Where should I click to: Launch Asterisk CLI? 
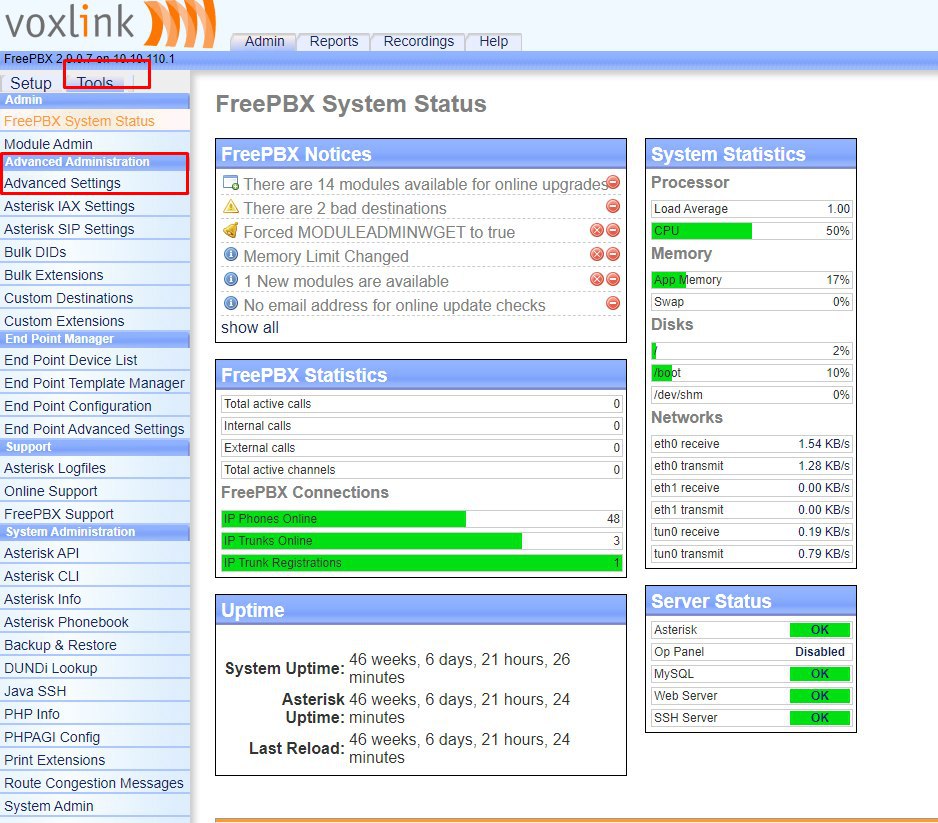click(x=95, y=576)
